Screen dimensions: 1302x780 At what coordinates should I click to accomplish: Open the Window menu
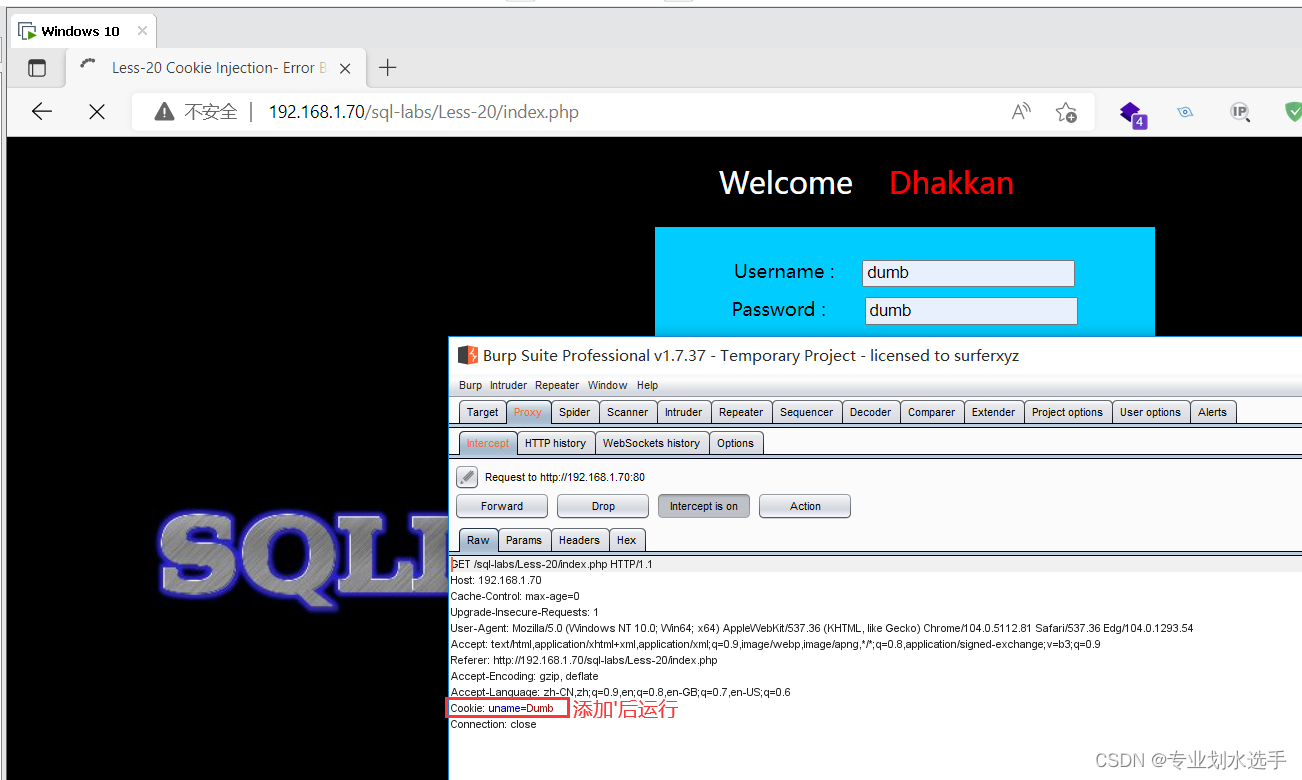point(607,385)
